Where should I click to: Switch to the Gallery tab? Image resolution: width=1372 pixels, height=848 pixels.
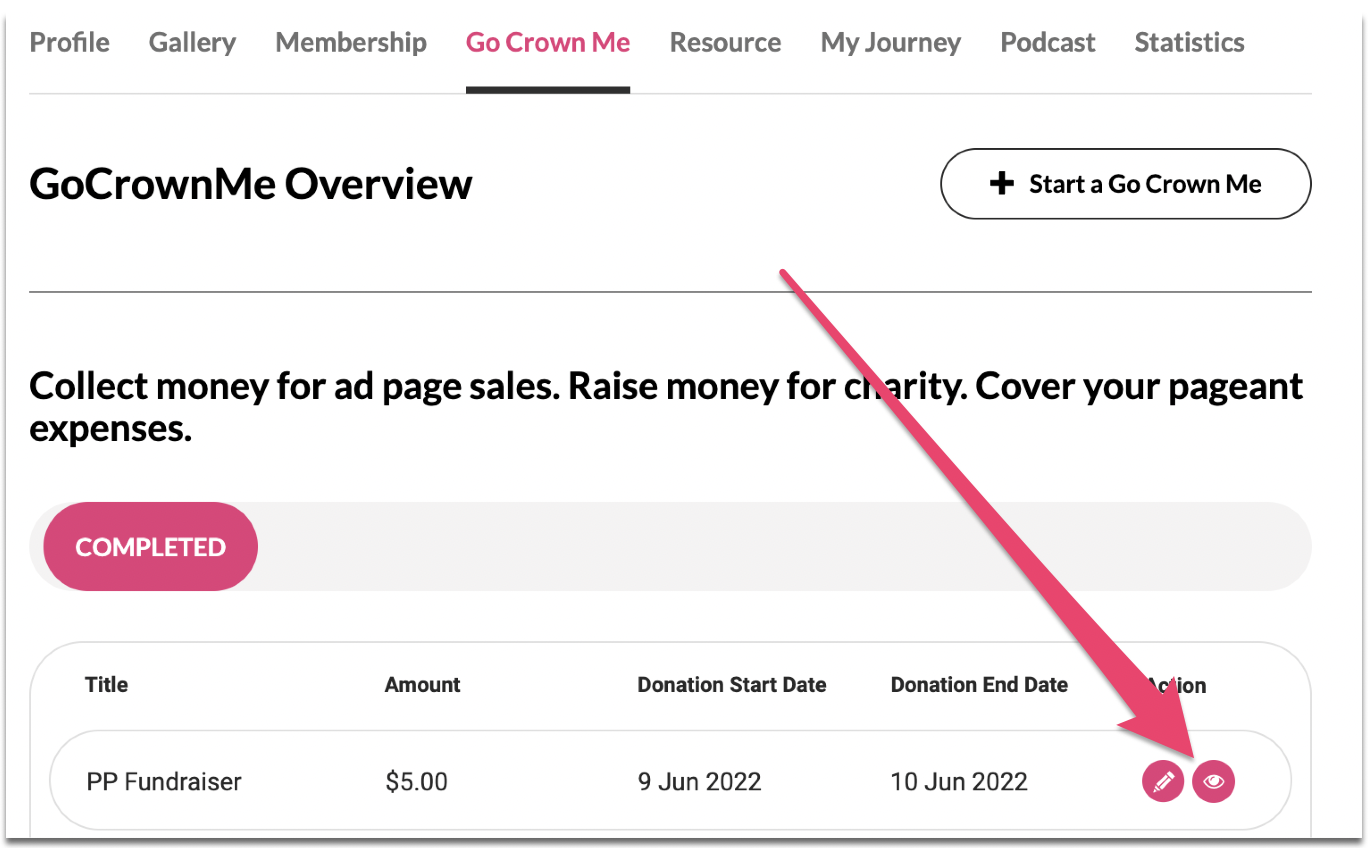[192, 43]
